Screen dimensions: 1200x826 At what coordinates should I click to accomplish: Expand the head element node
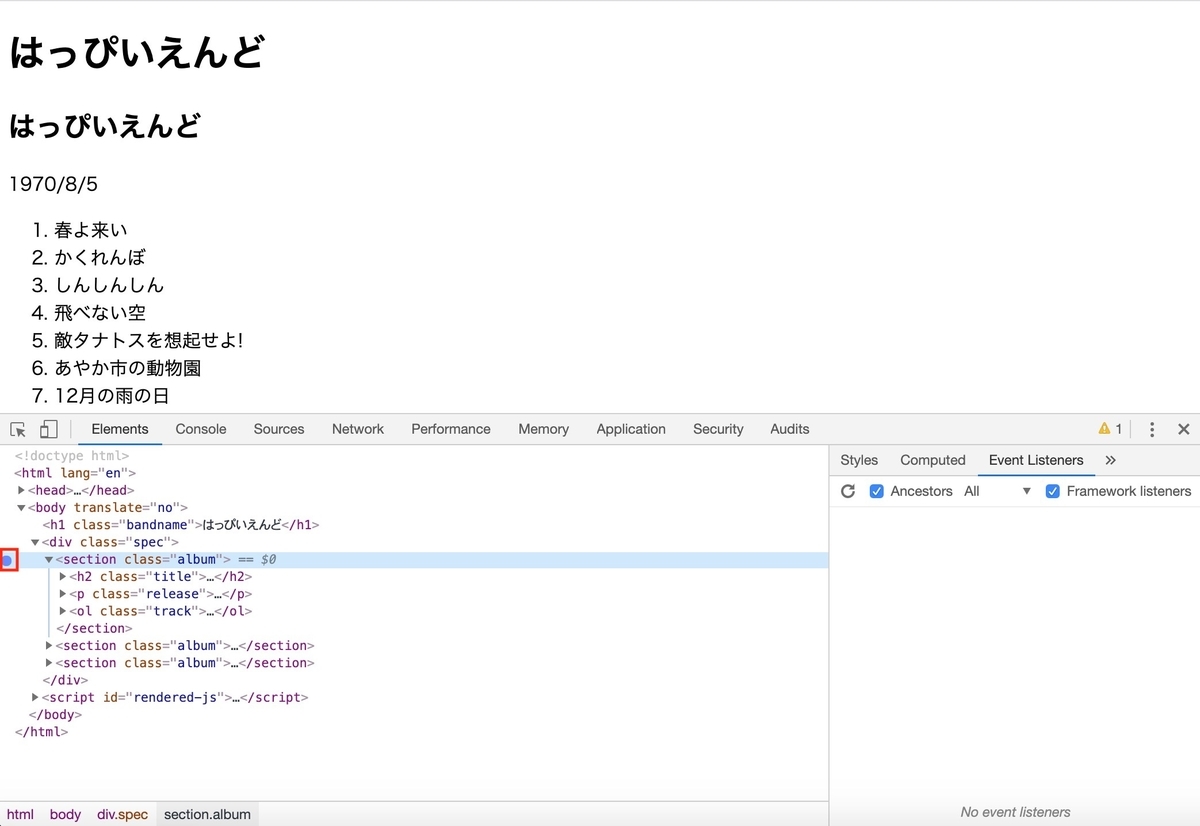pyautogui.click(x=22, y=490)
